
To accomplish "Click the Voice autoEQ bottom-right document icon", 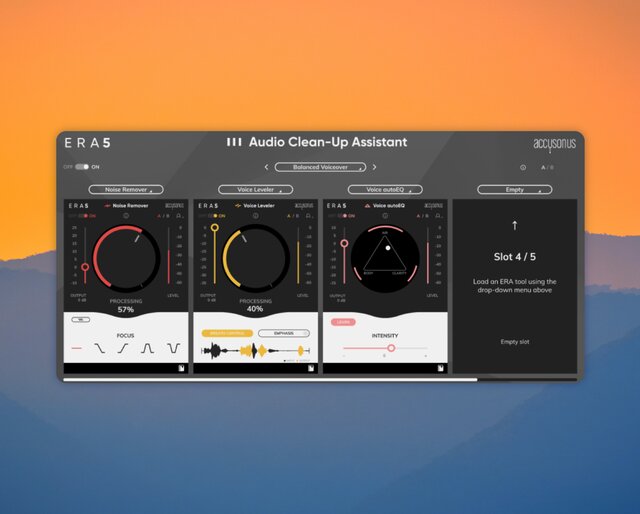I will [x=440, y=368].
